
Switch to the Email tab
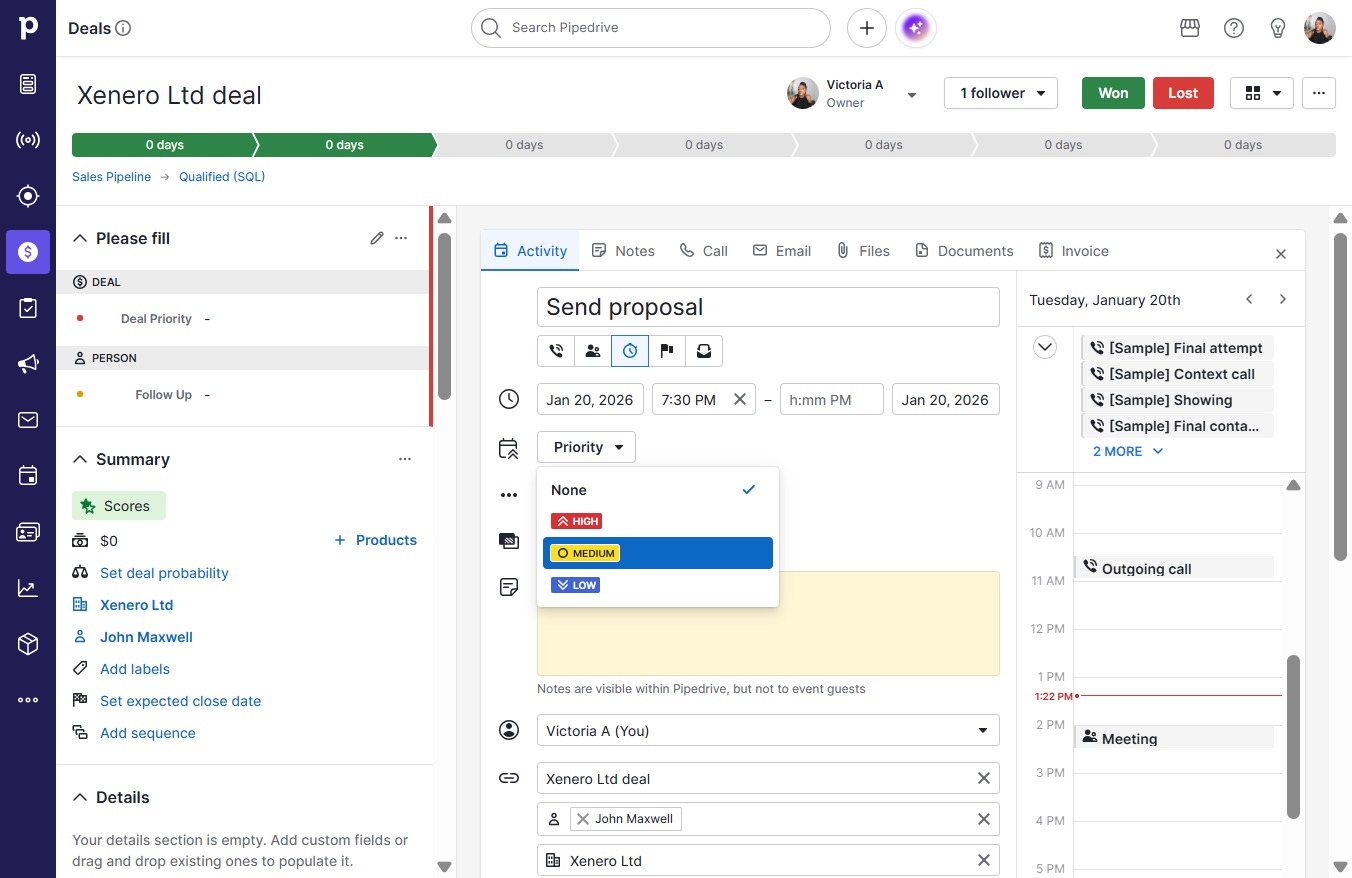(782, 251)
